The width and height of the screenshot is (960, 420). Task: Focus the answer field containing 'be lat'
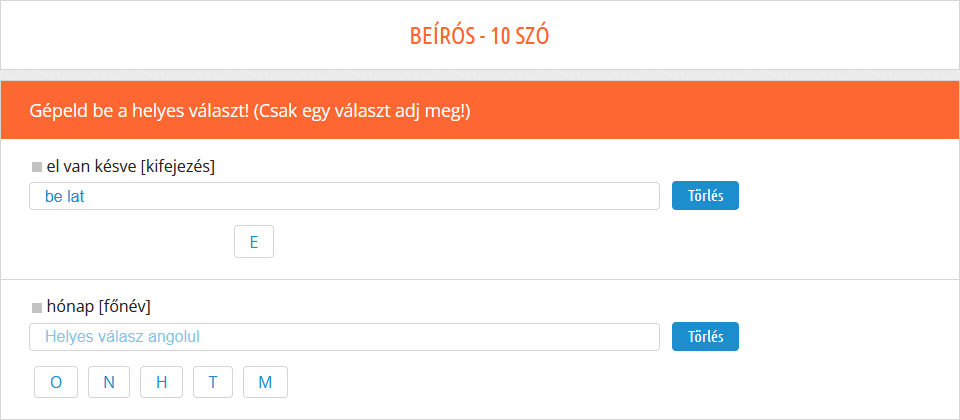(x=344, y=196)
